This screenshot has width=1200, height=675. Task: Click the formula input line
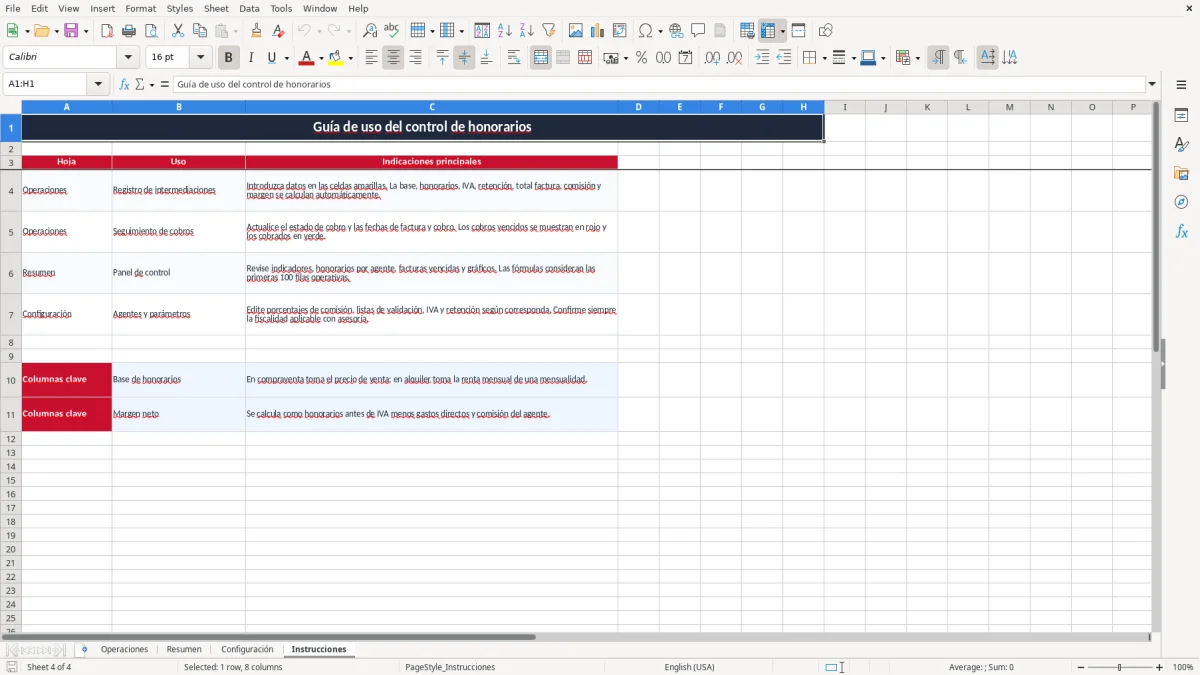click(659, 84)
